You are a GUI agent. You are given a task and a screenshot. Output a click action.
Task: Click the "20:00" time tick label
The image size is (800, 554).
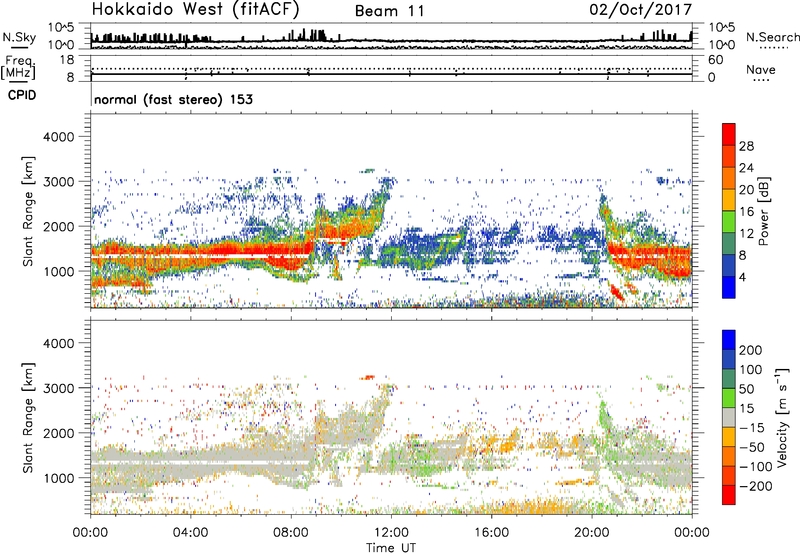[592, 533]
